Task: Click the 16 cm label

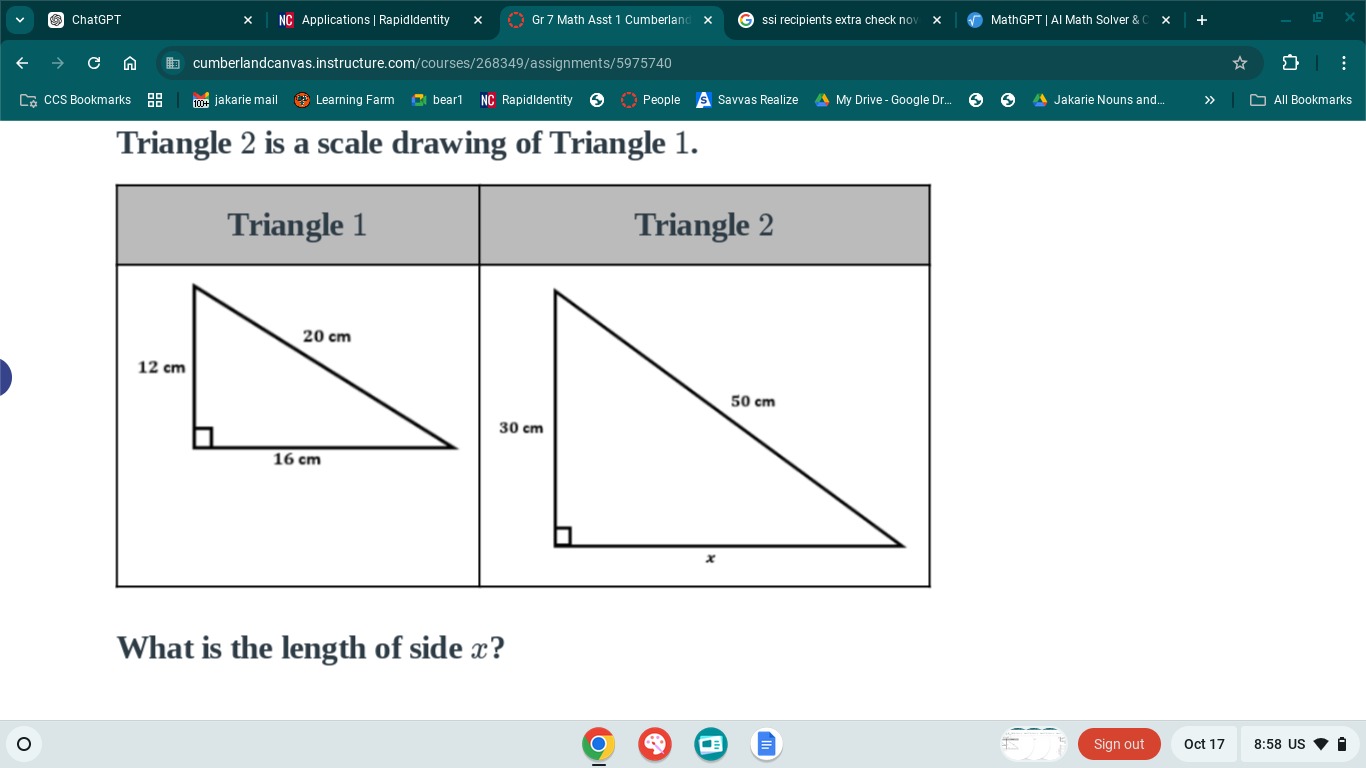Action: [x=297, y=459]
